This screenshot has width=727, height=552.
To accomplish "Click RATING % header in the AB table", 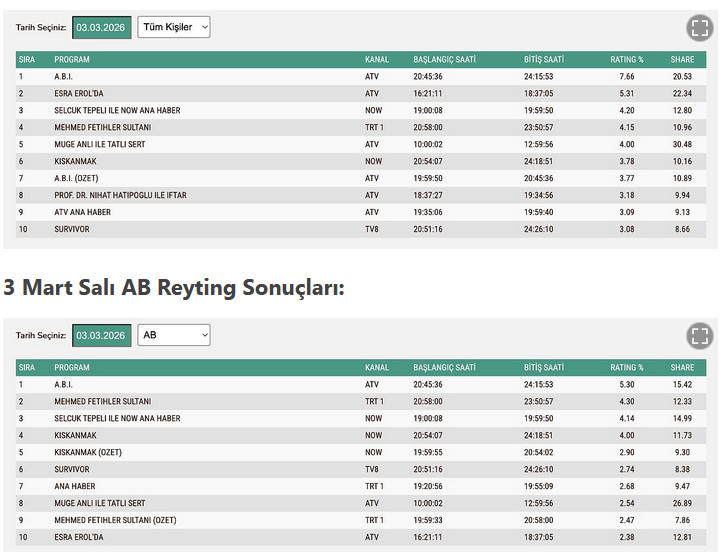I will 626,368.
